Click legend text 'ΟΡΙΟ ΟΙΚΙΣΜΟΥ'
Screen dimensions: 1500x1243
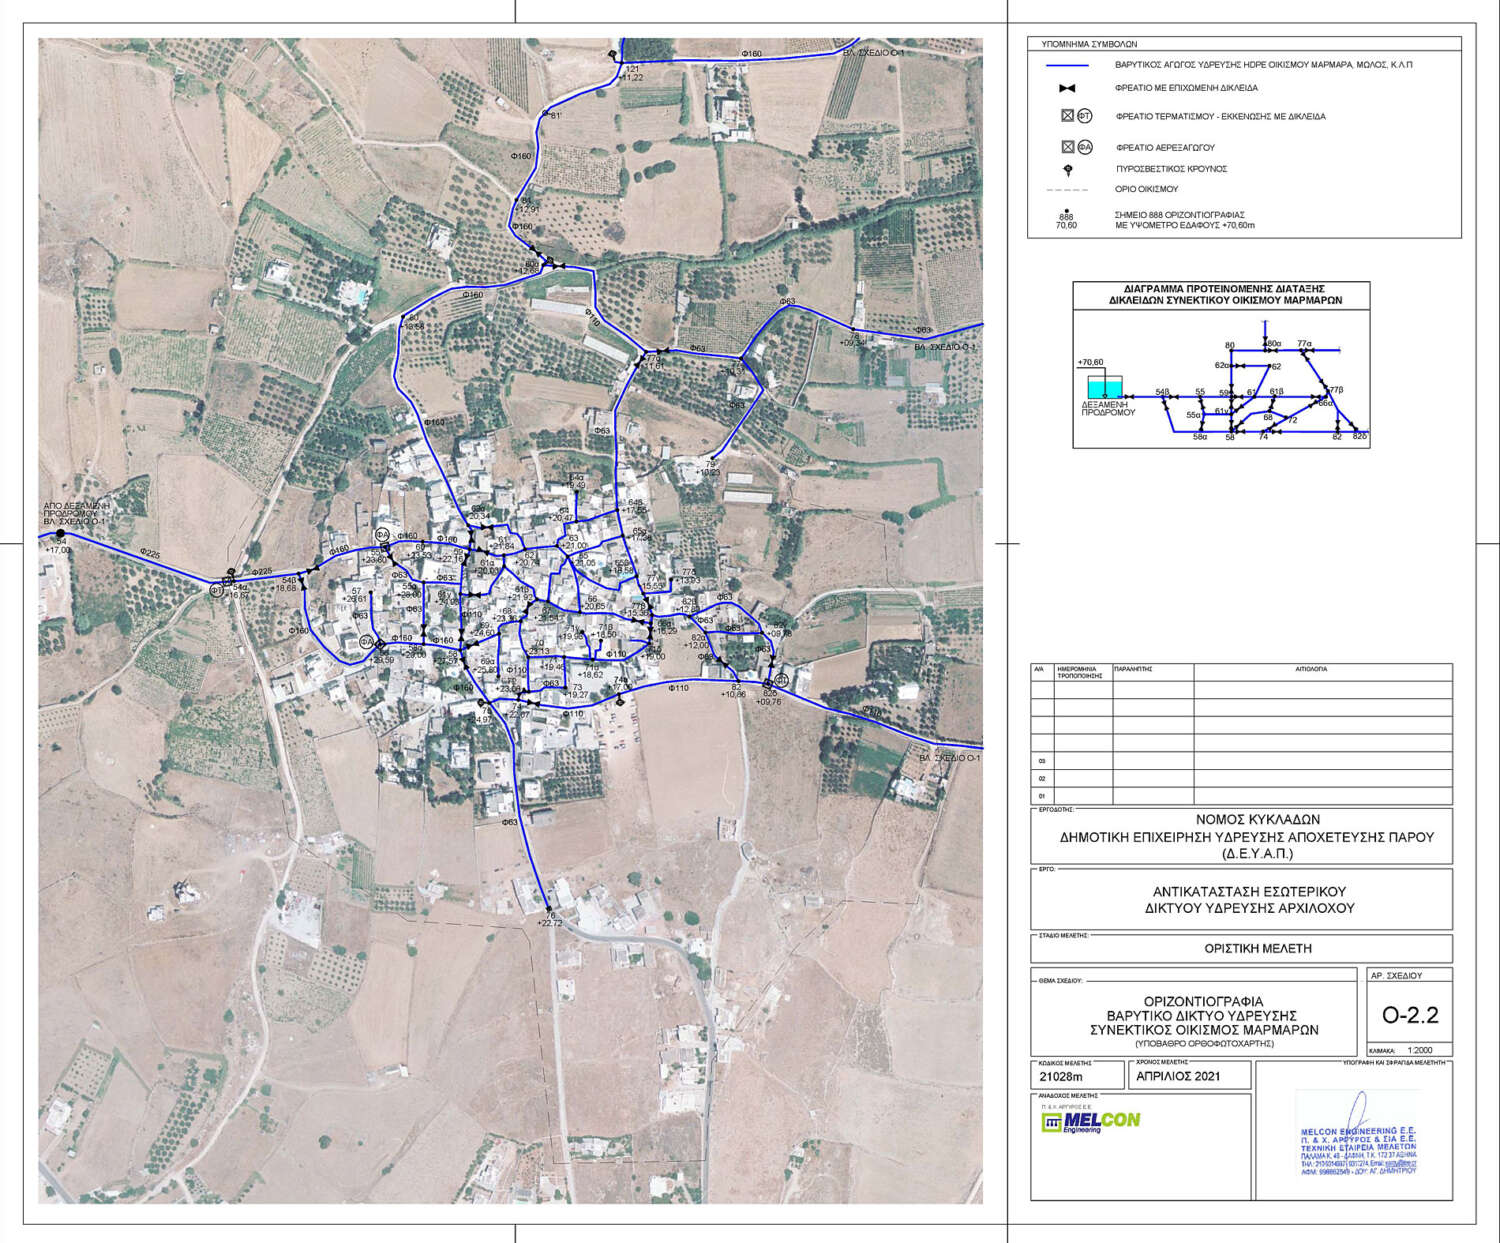1147,189
